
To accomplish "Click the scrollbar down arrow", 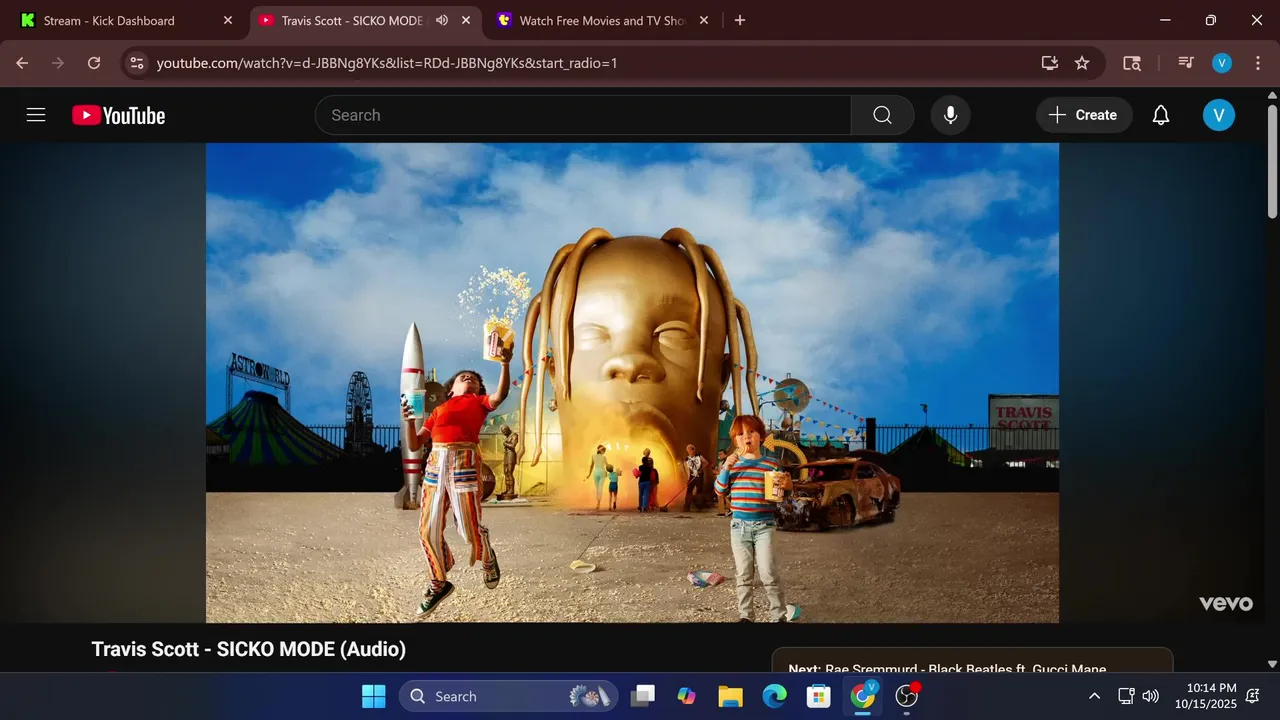I will 1272,663.
